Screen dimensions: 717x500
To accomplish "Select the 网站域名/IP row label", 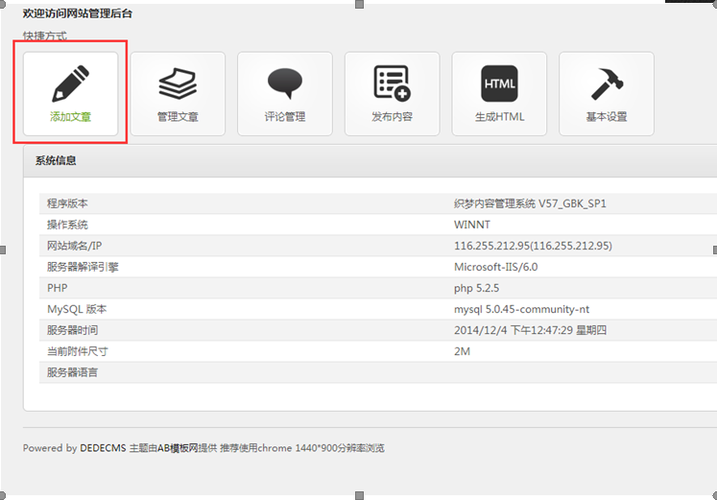I will tap(75, 246).
